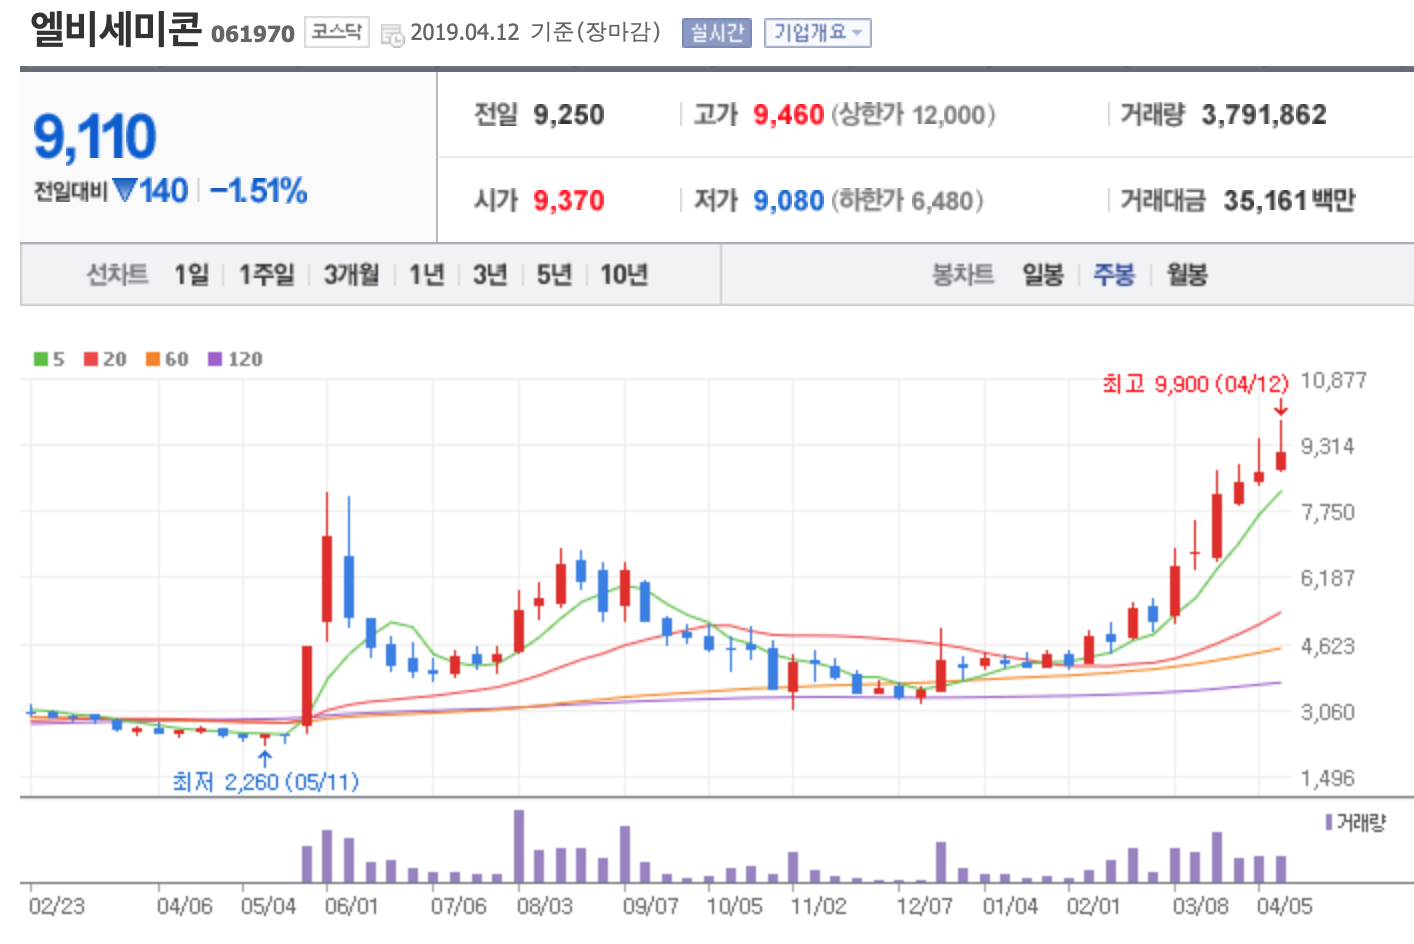Click the 엘비세미콘 stock name
This screenshot has height=944, width=1414.
[x=115, y=29]
